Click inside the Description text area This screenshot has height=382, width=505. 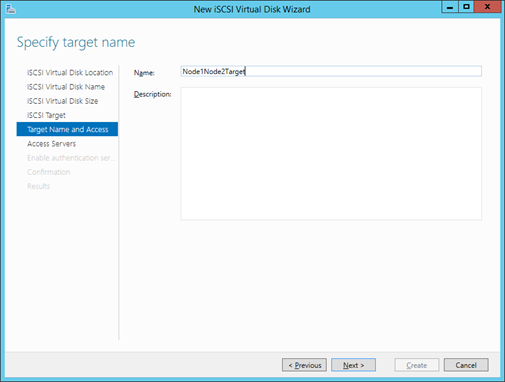coord(331,154)
